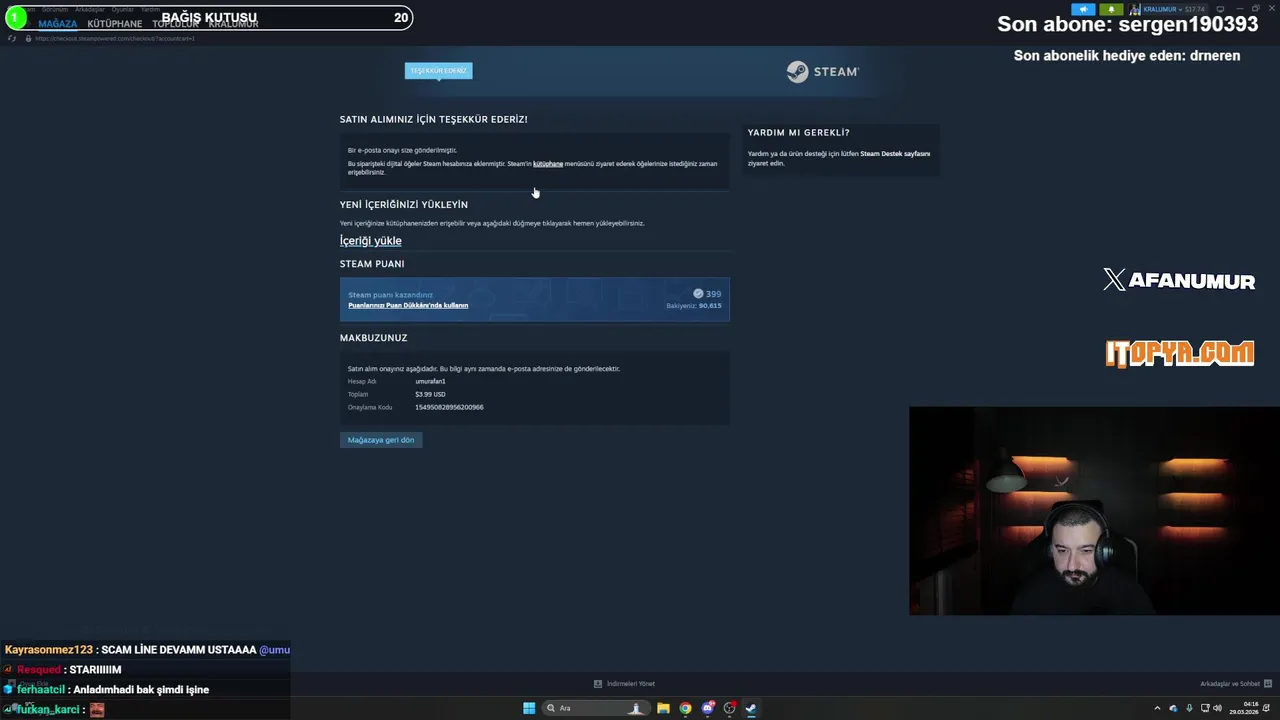Click the X AFANUMUR overlay logo
The width and height of the screenshot is (1280, 720).
point(1179,280)
